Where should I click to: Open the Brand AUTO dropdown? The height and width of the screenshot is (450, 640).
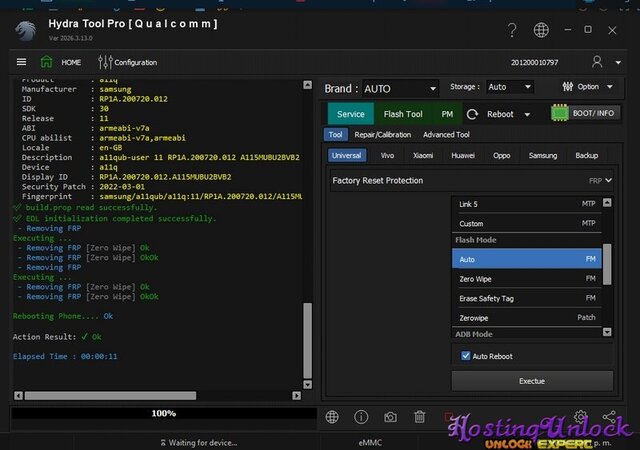[x=399, y=88]
